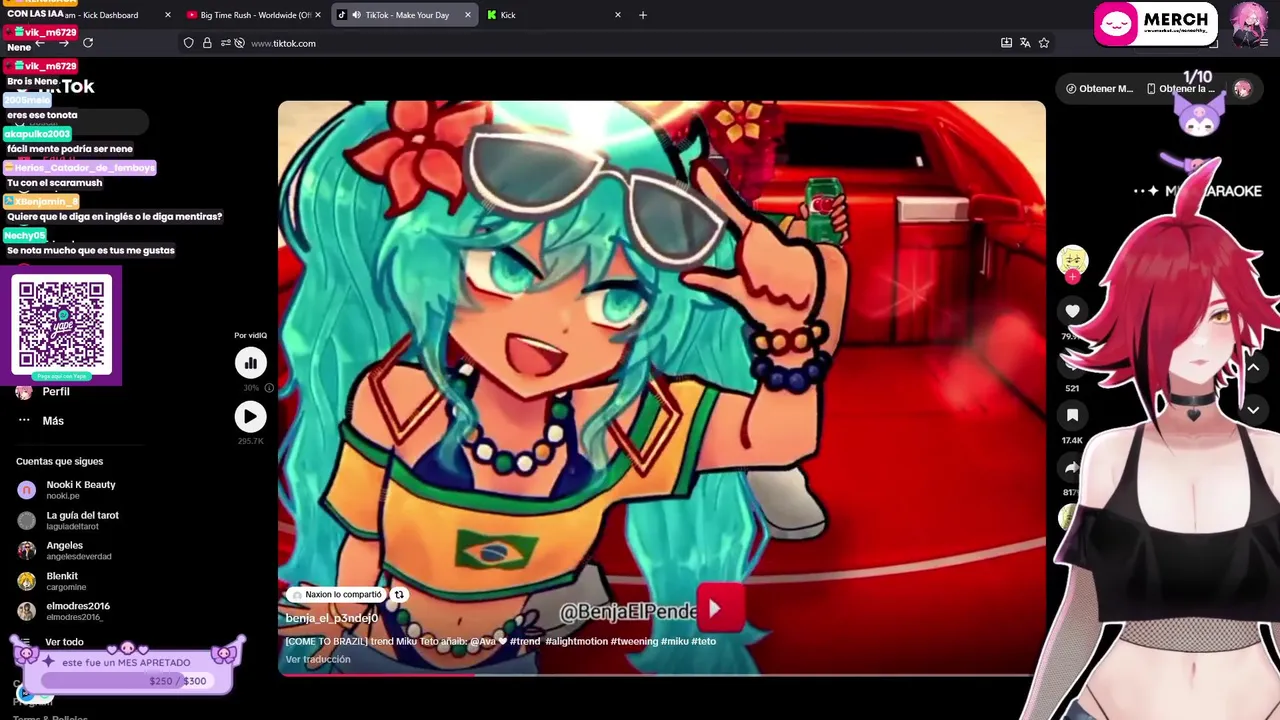This screenshot has width=1280, height=720.
Task: Bookmark this page with the star
Action: coord(1044,43)
